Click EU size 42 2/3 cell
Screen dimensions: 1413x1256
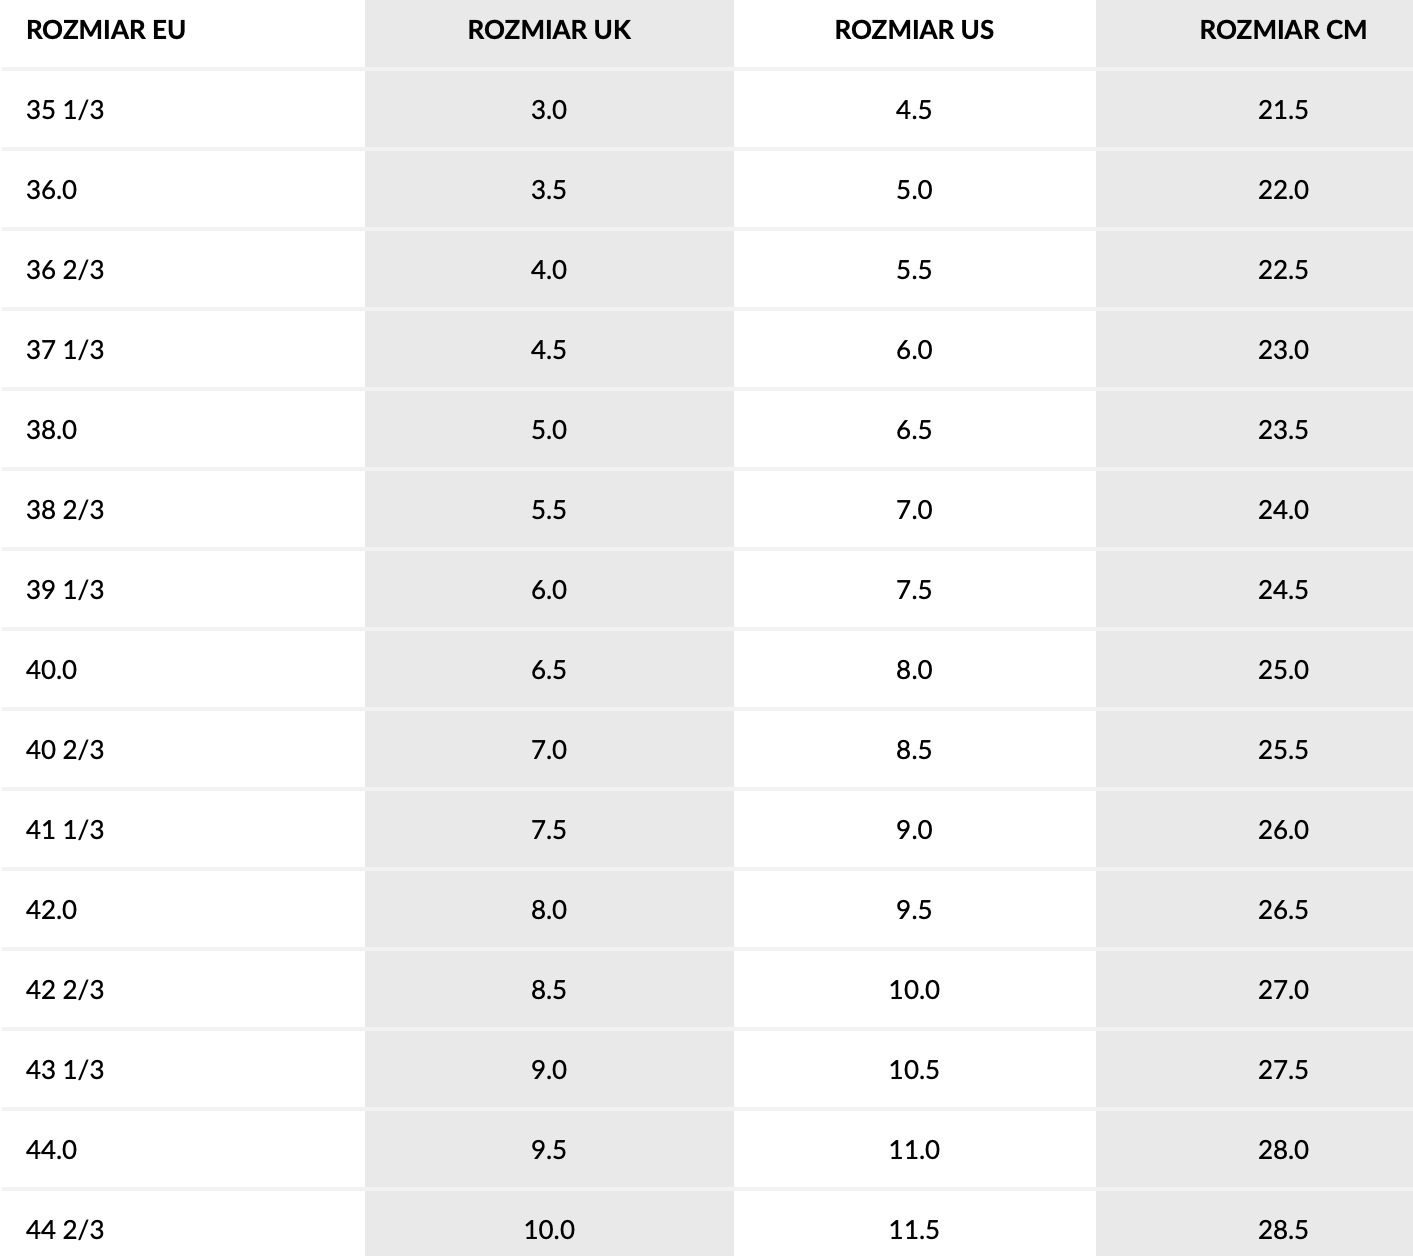coord(65,990)
